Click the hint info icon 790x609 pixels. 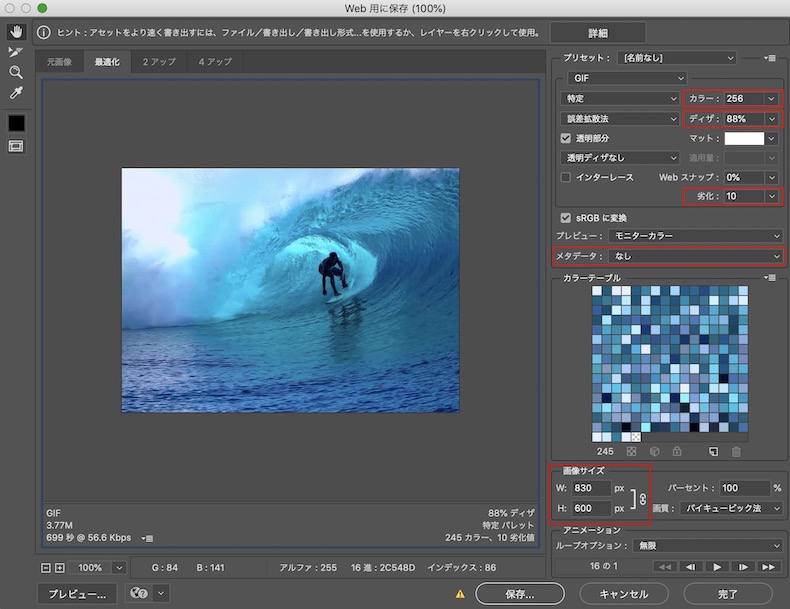pyautogui.click(x=44, y=33)
